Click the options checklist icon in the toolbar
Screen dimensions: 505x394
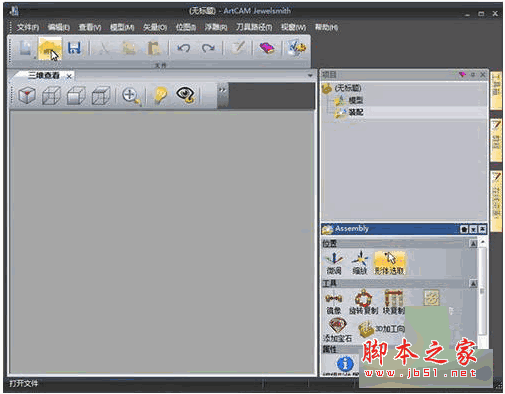(297, 48)
